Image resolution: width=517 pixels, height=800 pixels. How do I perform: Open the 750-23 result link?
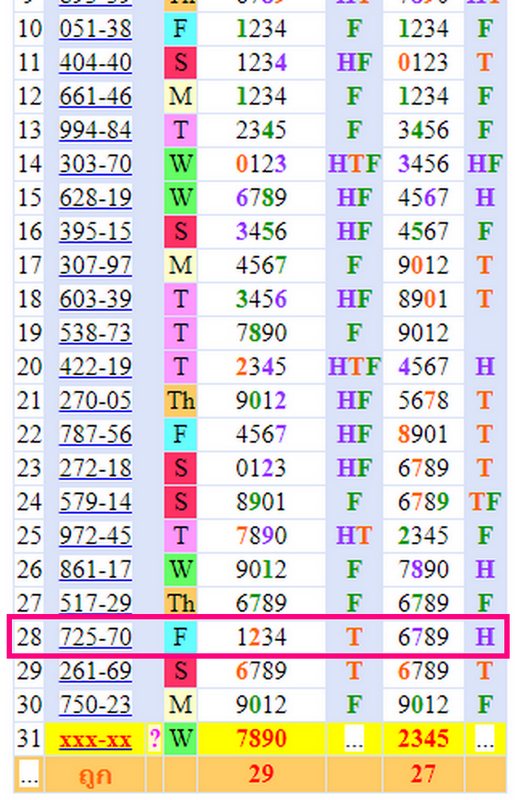click(95, 705)
